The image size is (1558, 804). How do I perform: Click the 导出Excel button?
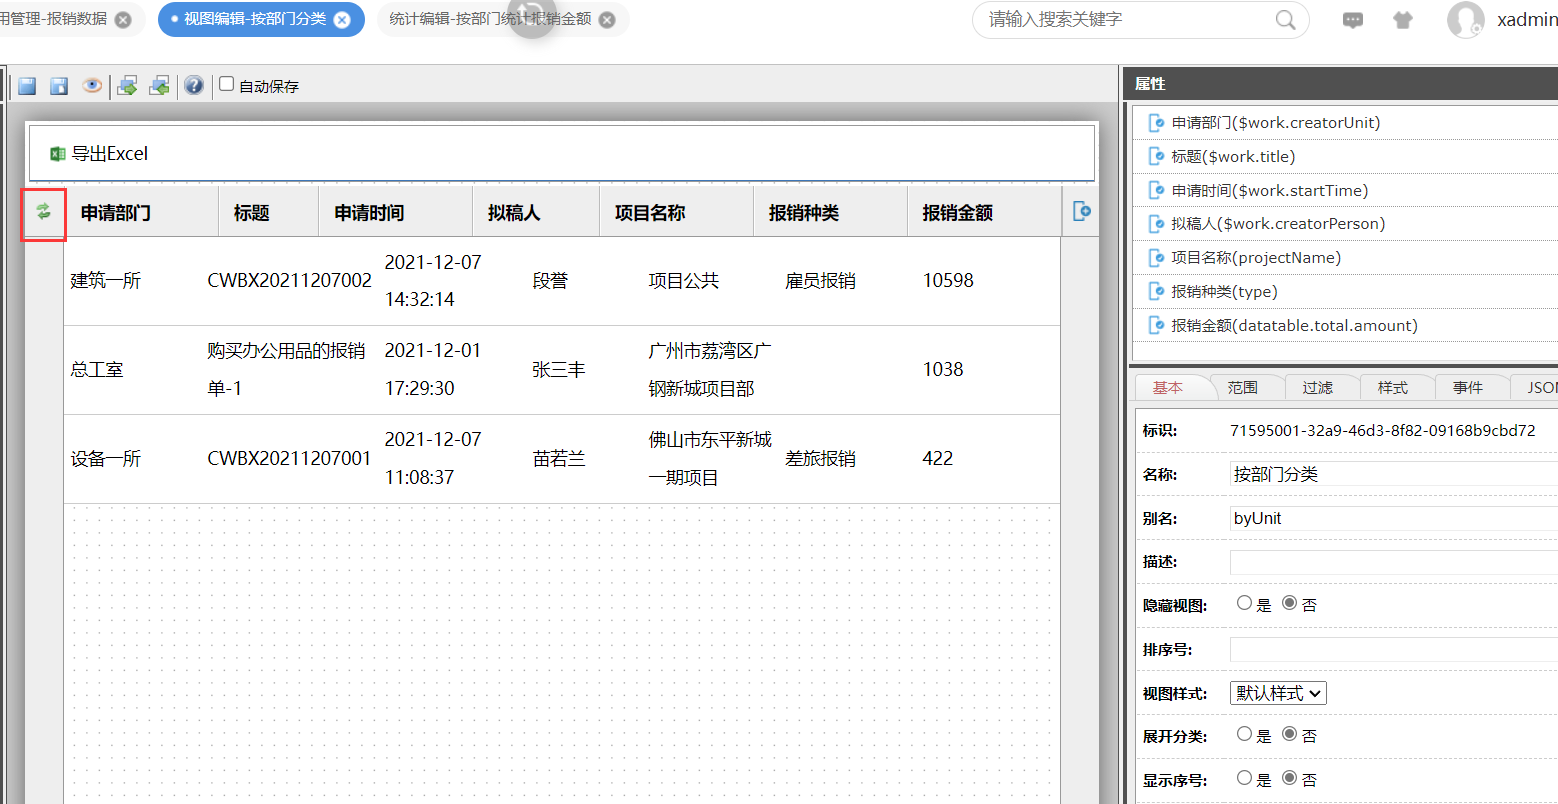point(99,154)
